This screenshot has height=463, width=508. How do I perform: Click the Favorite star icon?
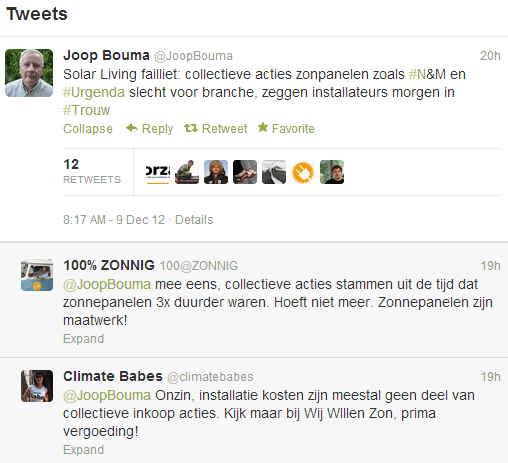tap(263, 127)
